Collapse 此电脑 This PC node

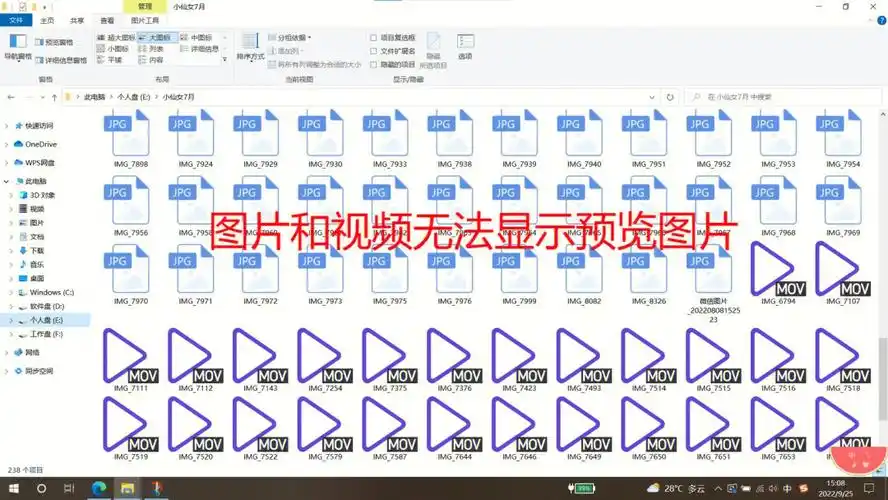(x=7, y=182)
